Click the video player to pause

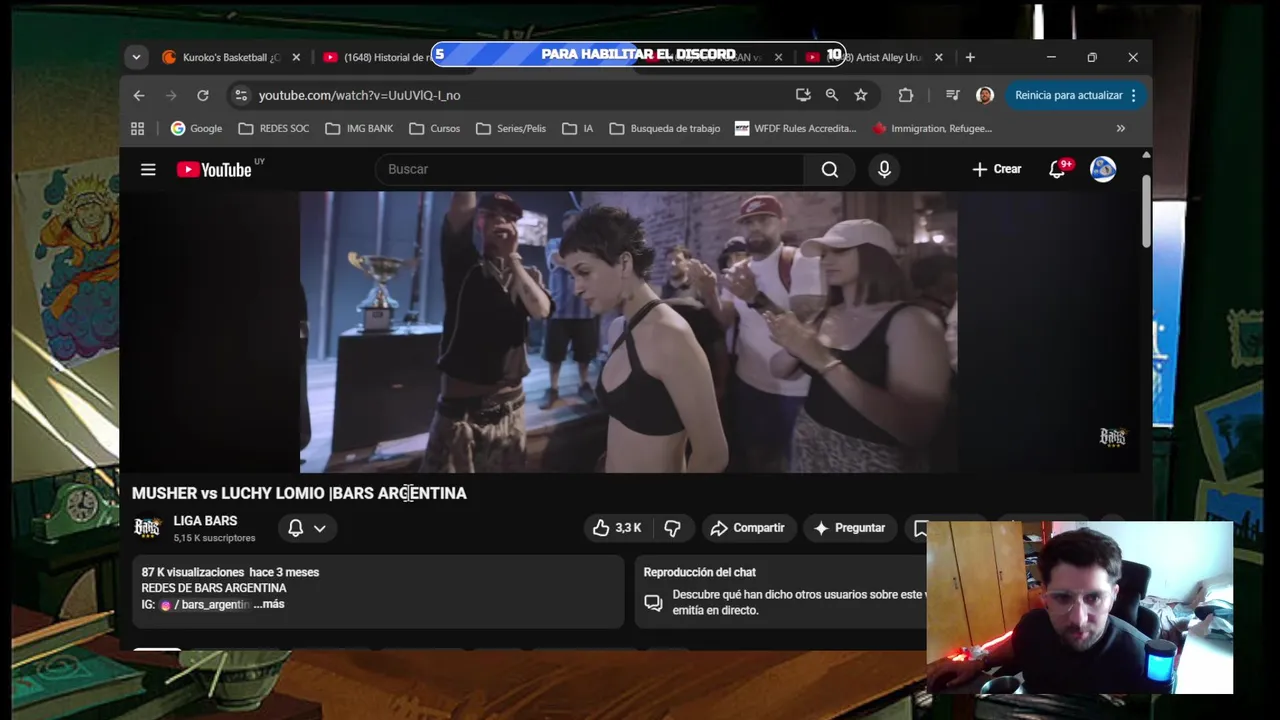tap(628, 332)
